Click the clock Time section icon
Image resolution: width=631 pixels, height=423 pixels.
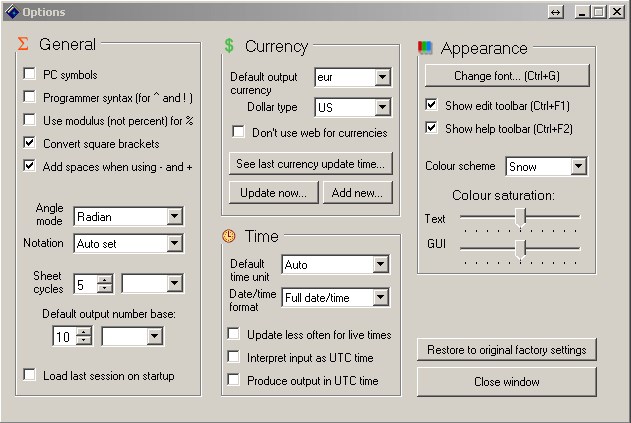tap(229, 236)
